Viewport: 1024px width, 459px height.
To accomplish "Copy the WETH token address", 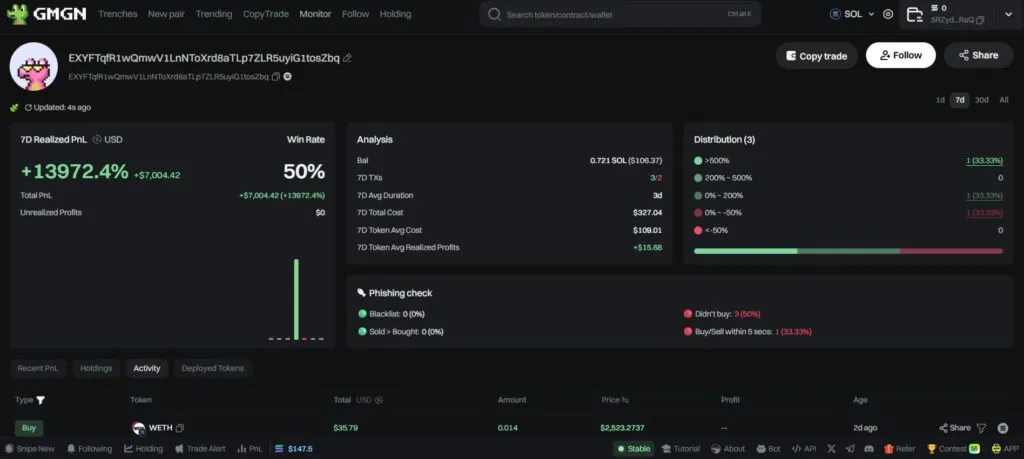I will pos(180,428).
